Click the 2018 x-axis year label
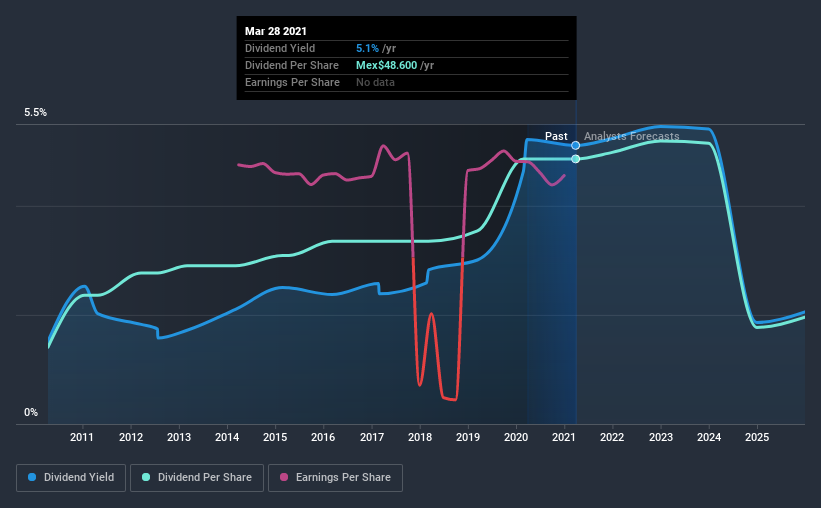Image resolution: width=821 pixels, height=508 pixels. click(420, 437)
